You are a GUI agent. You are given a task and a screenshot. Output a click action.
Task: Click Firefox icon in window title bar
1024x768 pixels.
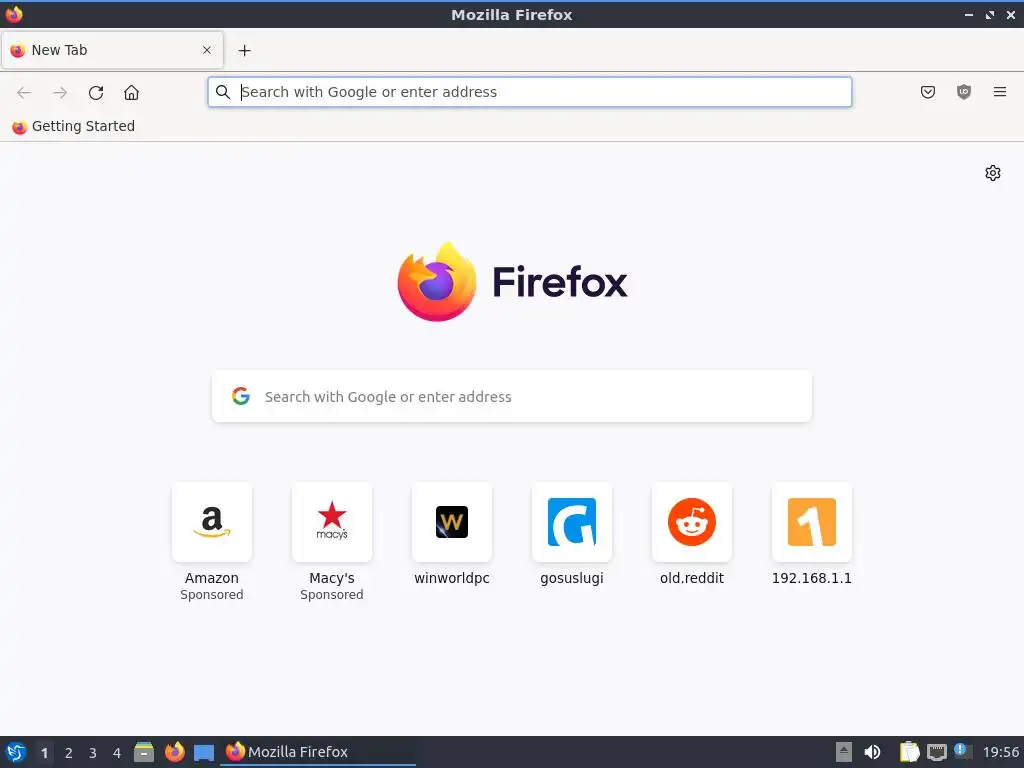pyautogui.click(x=14, y=14)
